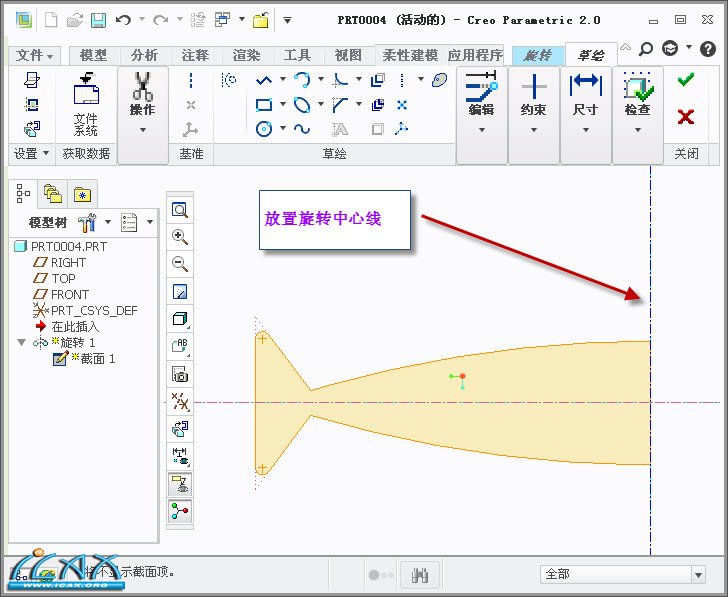Click the Undo icon
The image size is (728, 597).
click(x=123, y=20)
